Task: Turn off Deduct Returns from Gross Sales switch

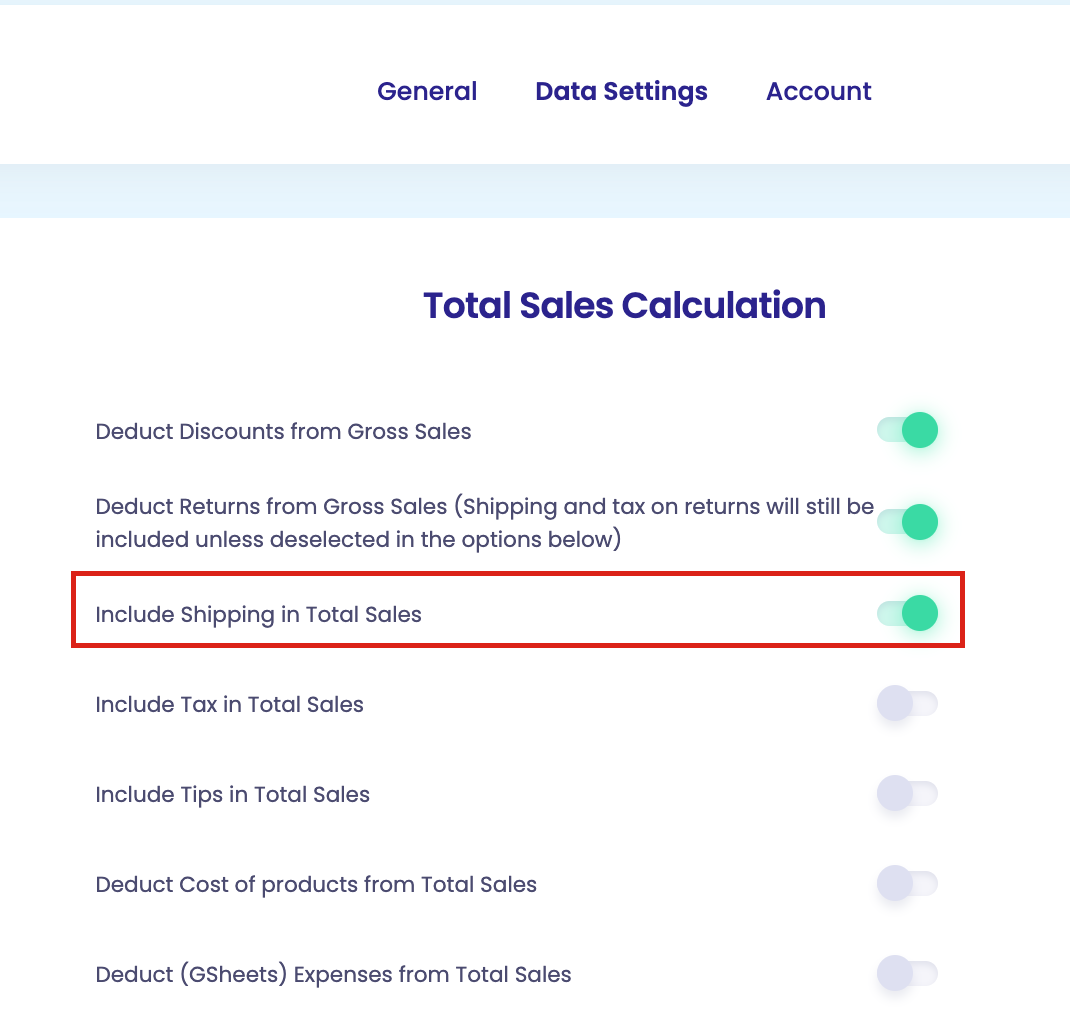Action: pyautogui.click(x=908, y=522)
